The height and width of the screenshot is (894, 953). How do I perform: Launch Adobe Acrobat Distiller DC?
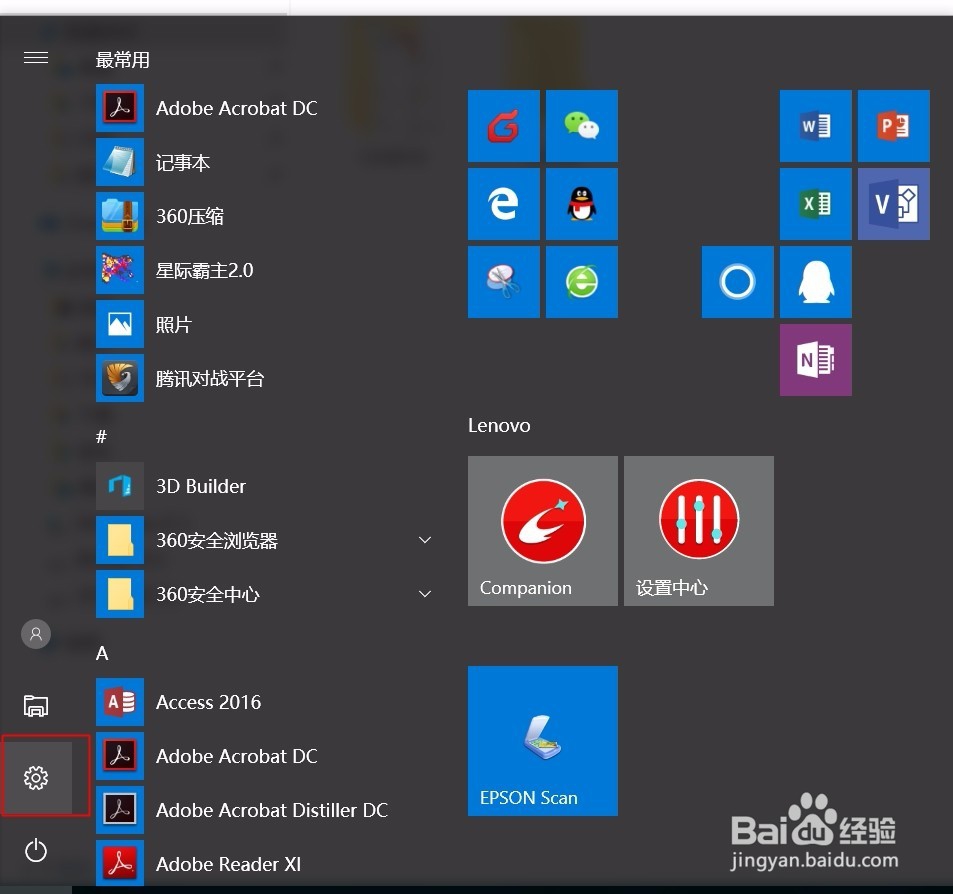[x=266, y=810]
